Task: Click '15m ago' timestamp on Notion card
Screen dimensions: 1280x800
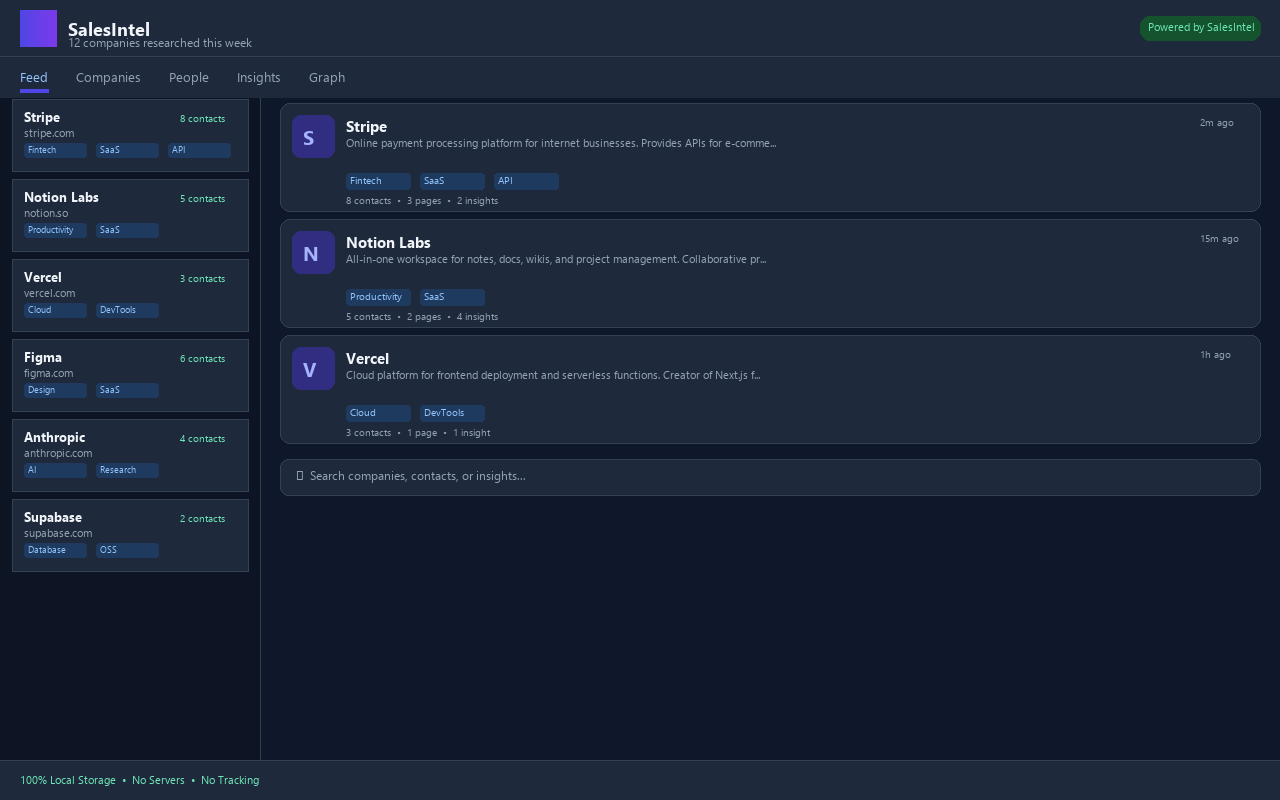Action: [1219, 239]
